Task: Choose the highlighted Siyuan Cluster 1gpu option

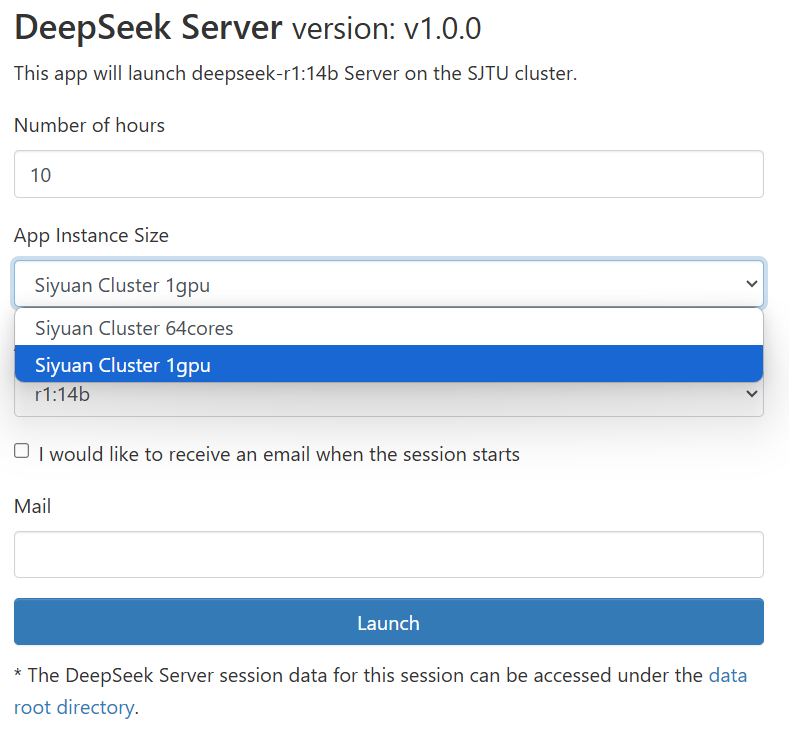Action: (x=388, y=364)
